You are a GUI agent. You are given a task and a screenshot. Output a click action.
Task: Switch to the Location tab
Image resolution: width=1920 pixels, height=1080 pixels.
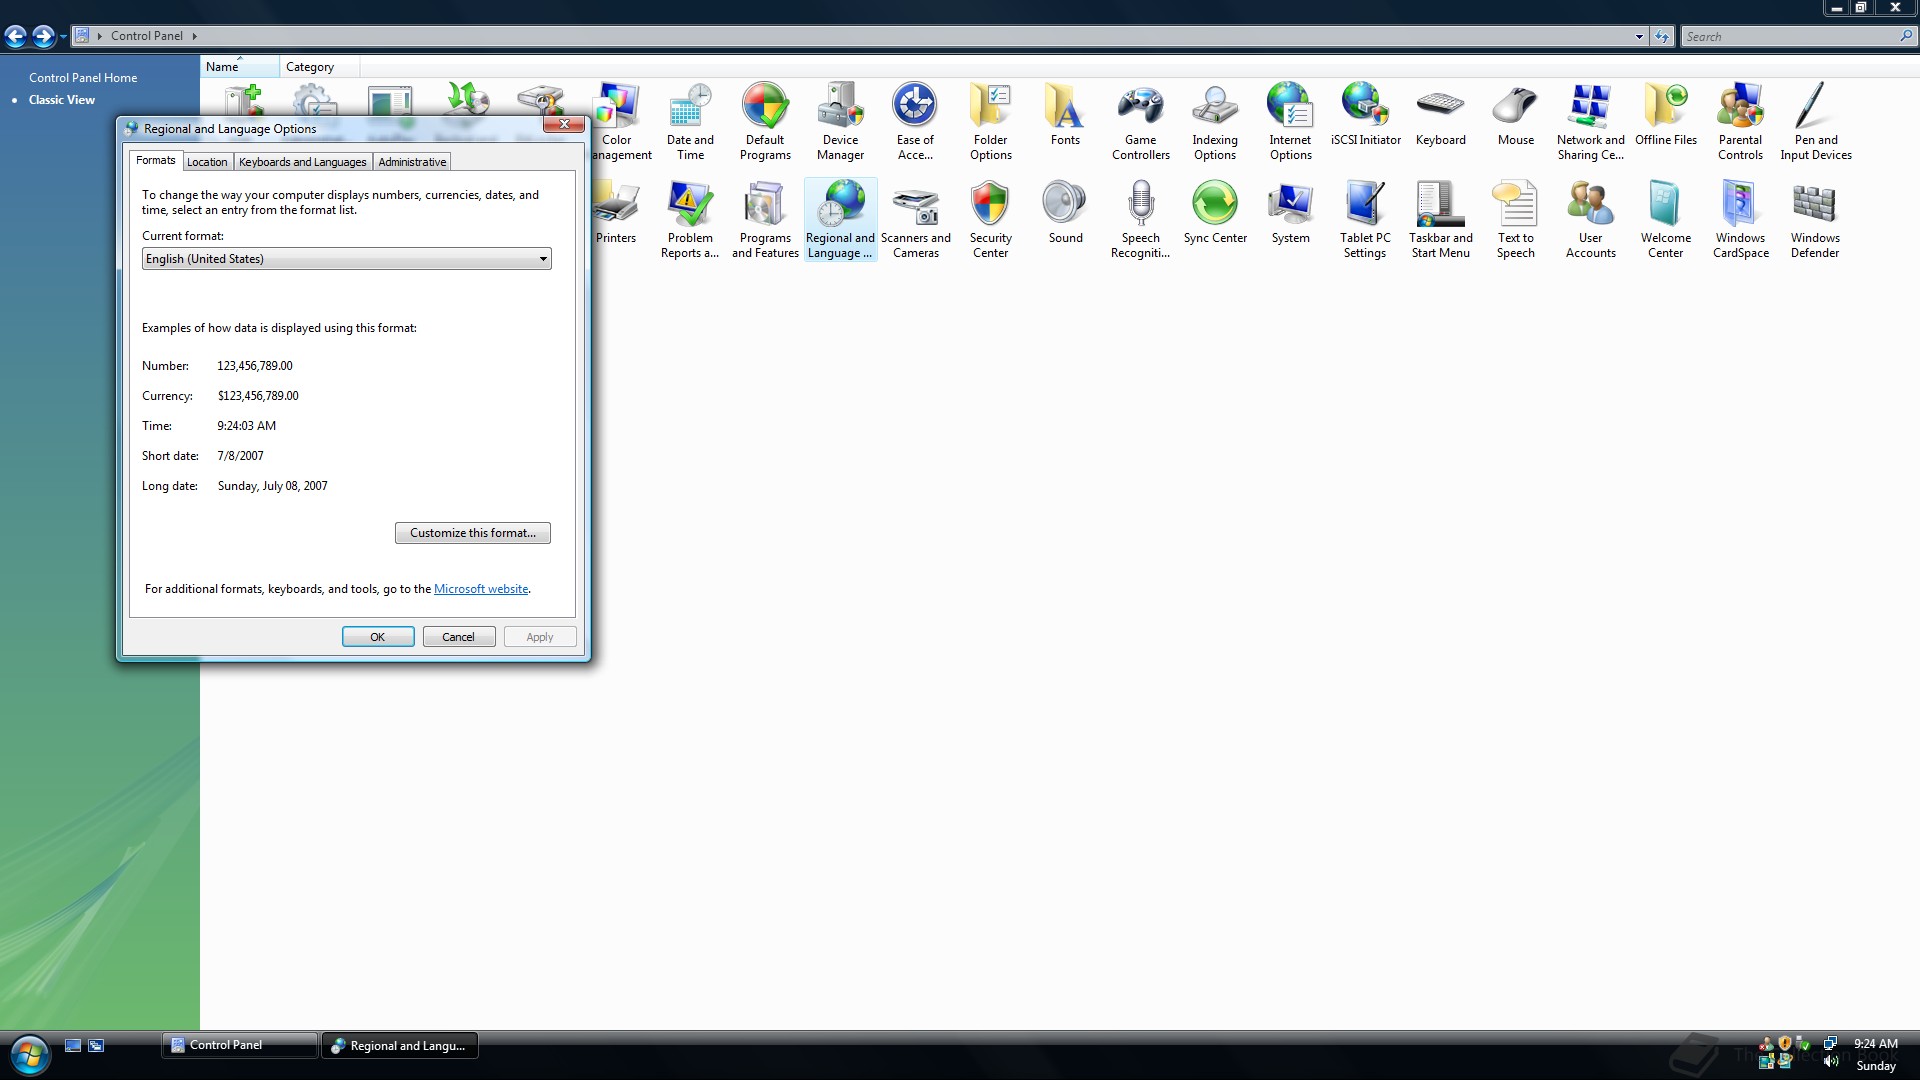coord(207,162)
